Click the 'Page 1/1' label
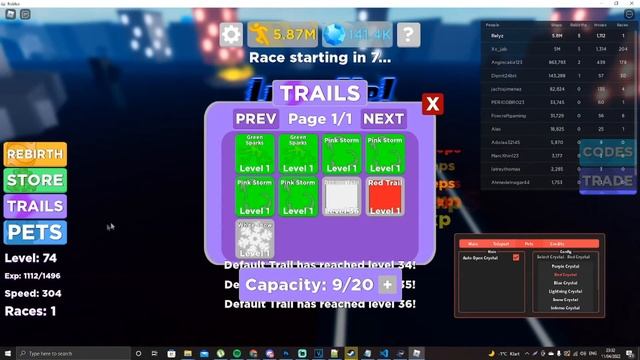The height and width of the screenshot is (360, 640). click(320, 119)
